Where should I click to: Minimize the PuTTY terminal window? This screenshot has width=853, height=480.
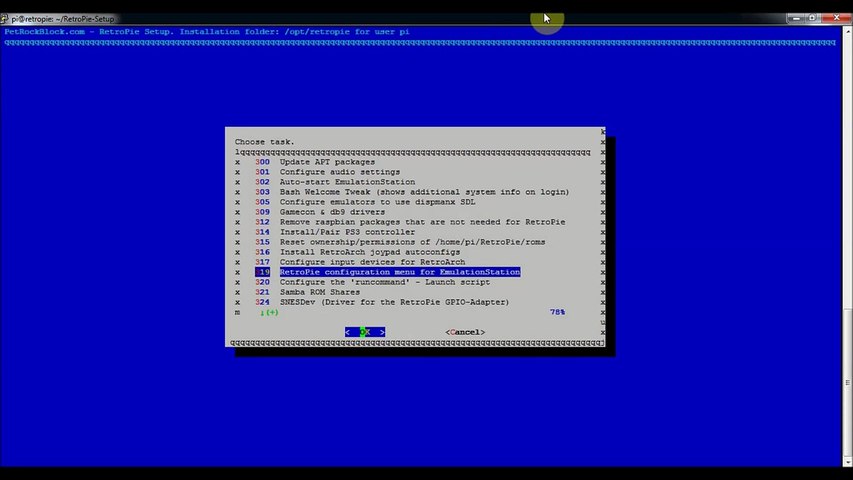click(x=796, y=18)
